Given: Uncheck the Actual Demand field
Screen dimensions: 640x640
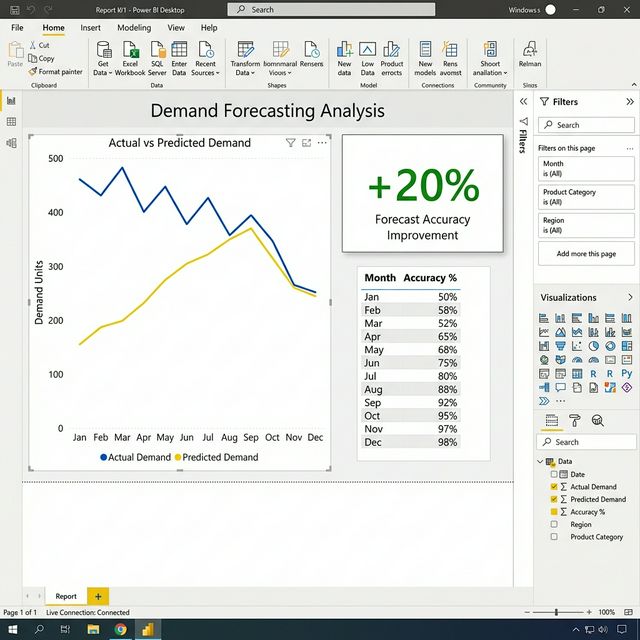Looking at the screenshot, I should tap(554, 487).
